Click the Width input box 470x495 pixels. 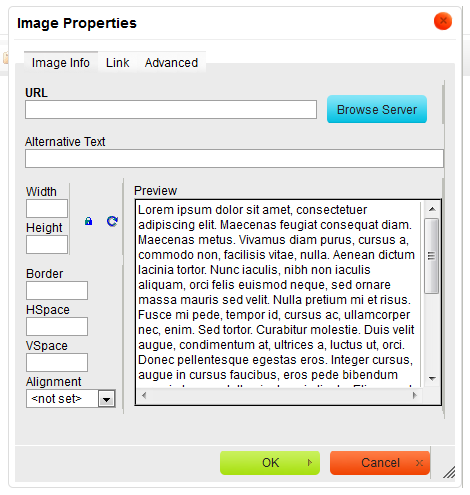[47, 209]
